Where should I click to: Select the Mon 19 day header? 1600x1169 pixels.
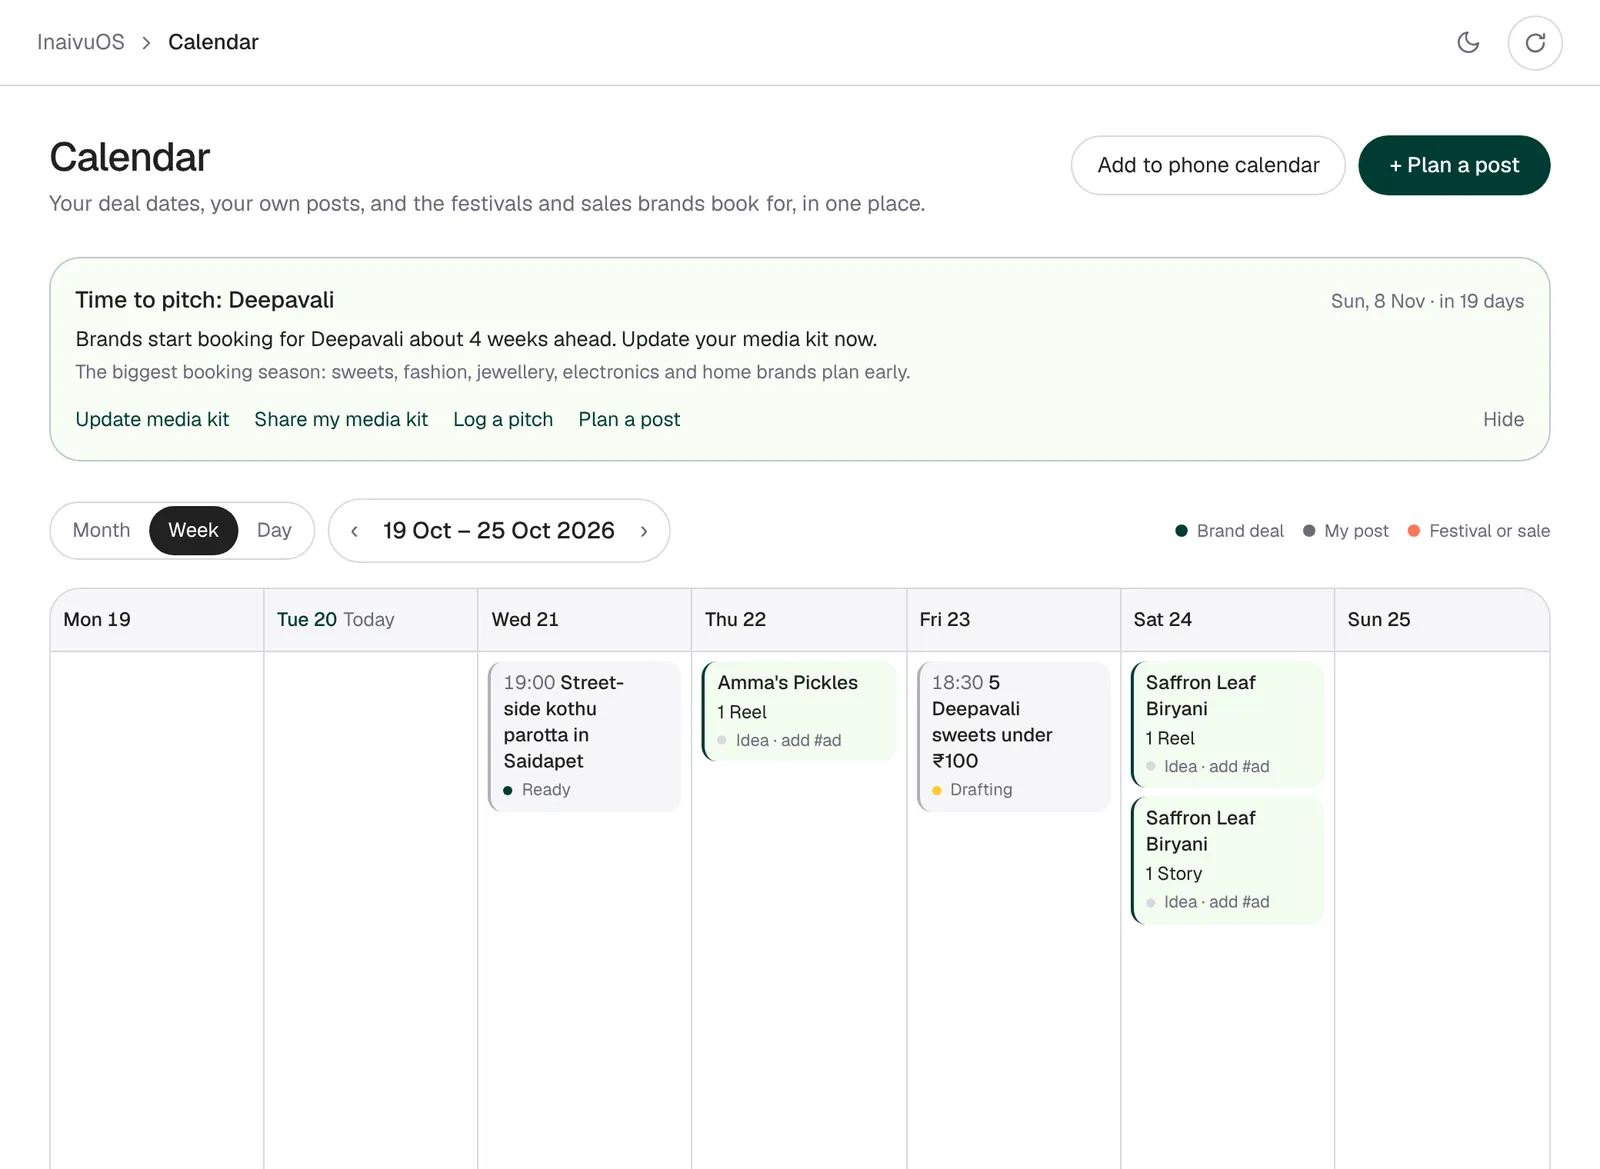pos(157,620)
